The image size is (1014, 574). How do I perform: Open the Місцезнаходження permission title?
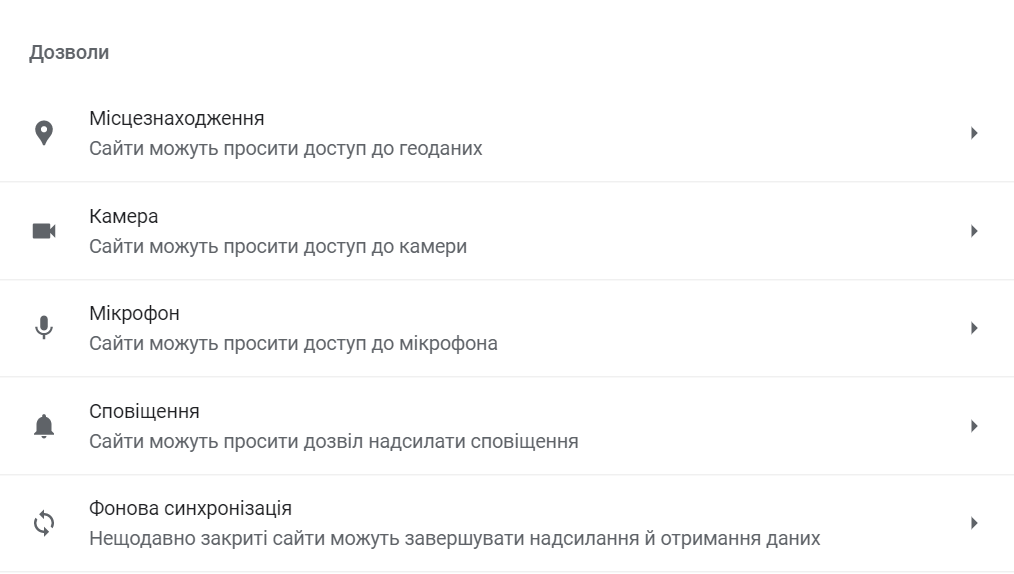[177, 118]
